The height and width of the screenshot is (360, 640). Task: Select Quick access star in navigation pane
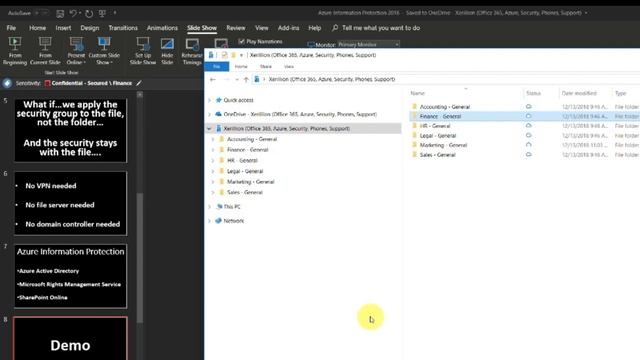(x=219, y=100)
